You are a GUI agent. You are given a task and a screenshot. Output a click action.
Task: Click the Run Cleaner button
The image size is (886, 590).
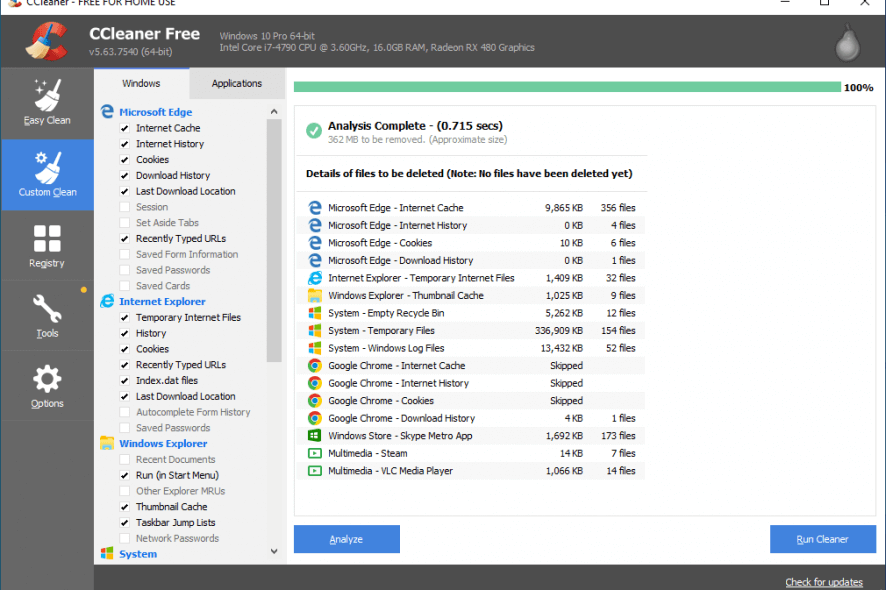(823, 539)
